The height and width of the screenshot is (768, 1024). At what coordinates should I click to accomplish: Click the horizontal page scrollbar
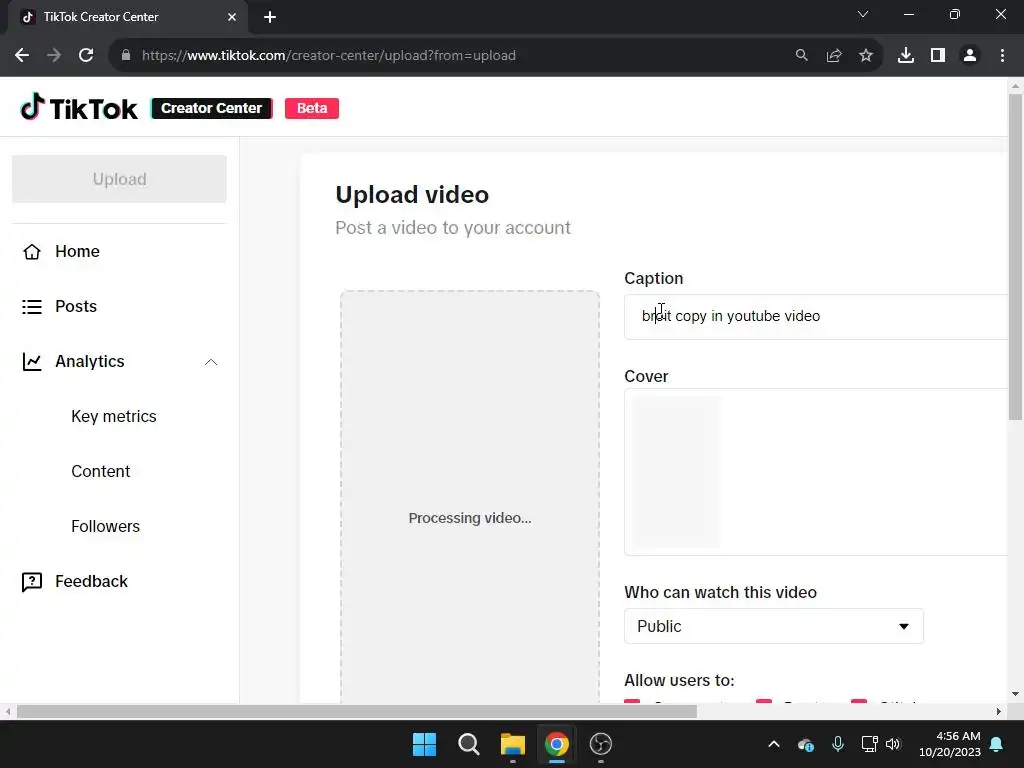(x=357, y=711)
